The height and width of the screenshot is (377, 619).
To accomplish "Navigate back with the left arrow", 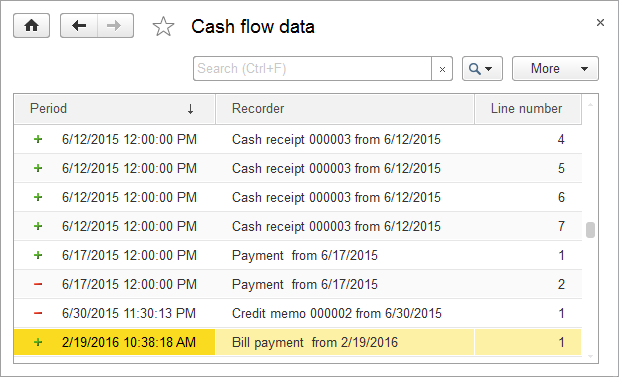I will pyautogui.click(x=79, y=26).
